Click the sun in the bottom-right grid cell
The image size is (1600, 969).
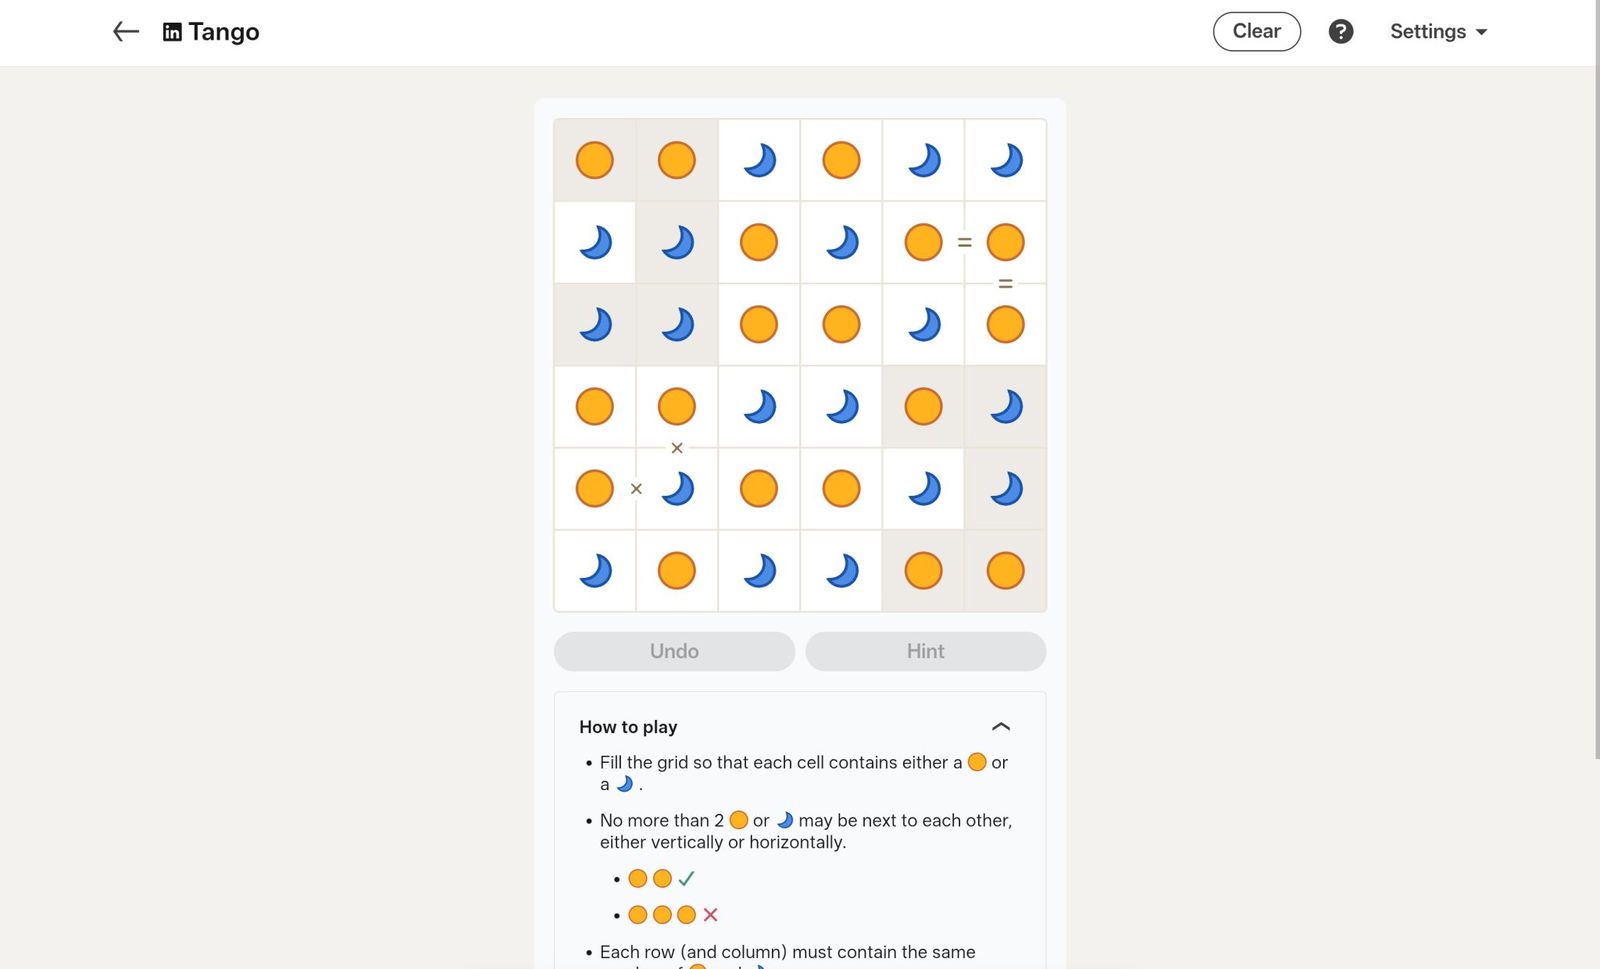1005,571
